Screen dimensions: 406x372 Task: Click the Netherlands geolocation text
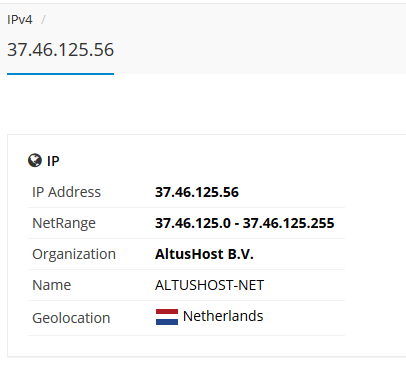(x=223, y=316)
